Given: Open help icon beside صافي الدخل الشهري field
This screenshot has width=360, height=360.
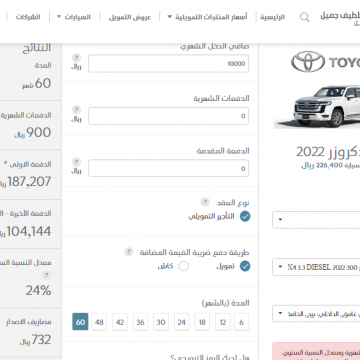Looking at the screenshot, I should [x=76, y=58].
